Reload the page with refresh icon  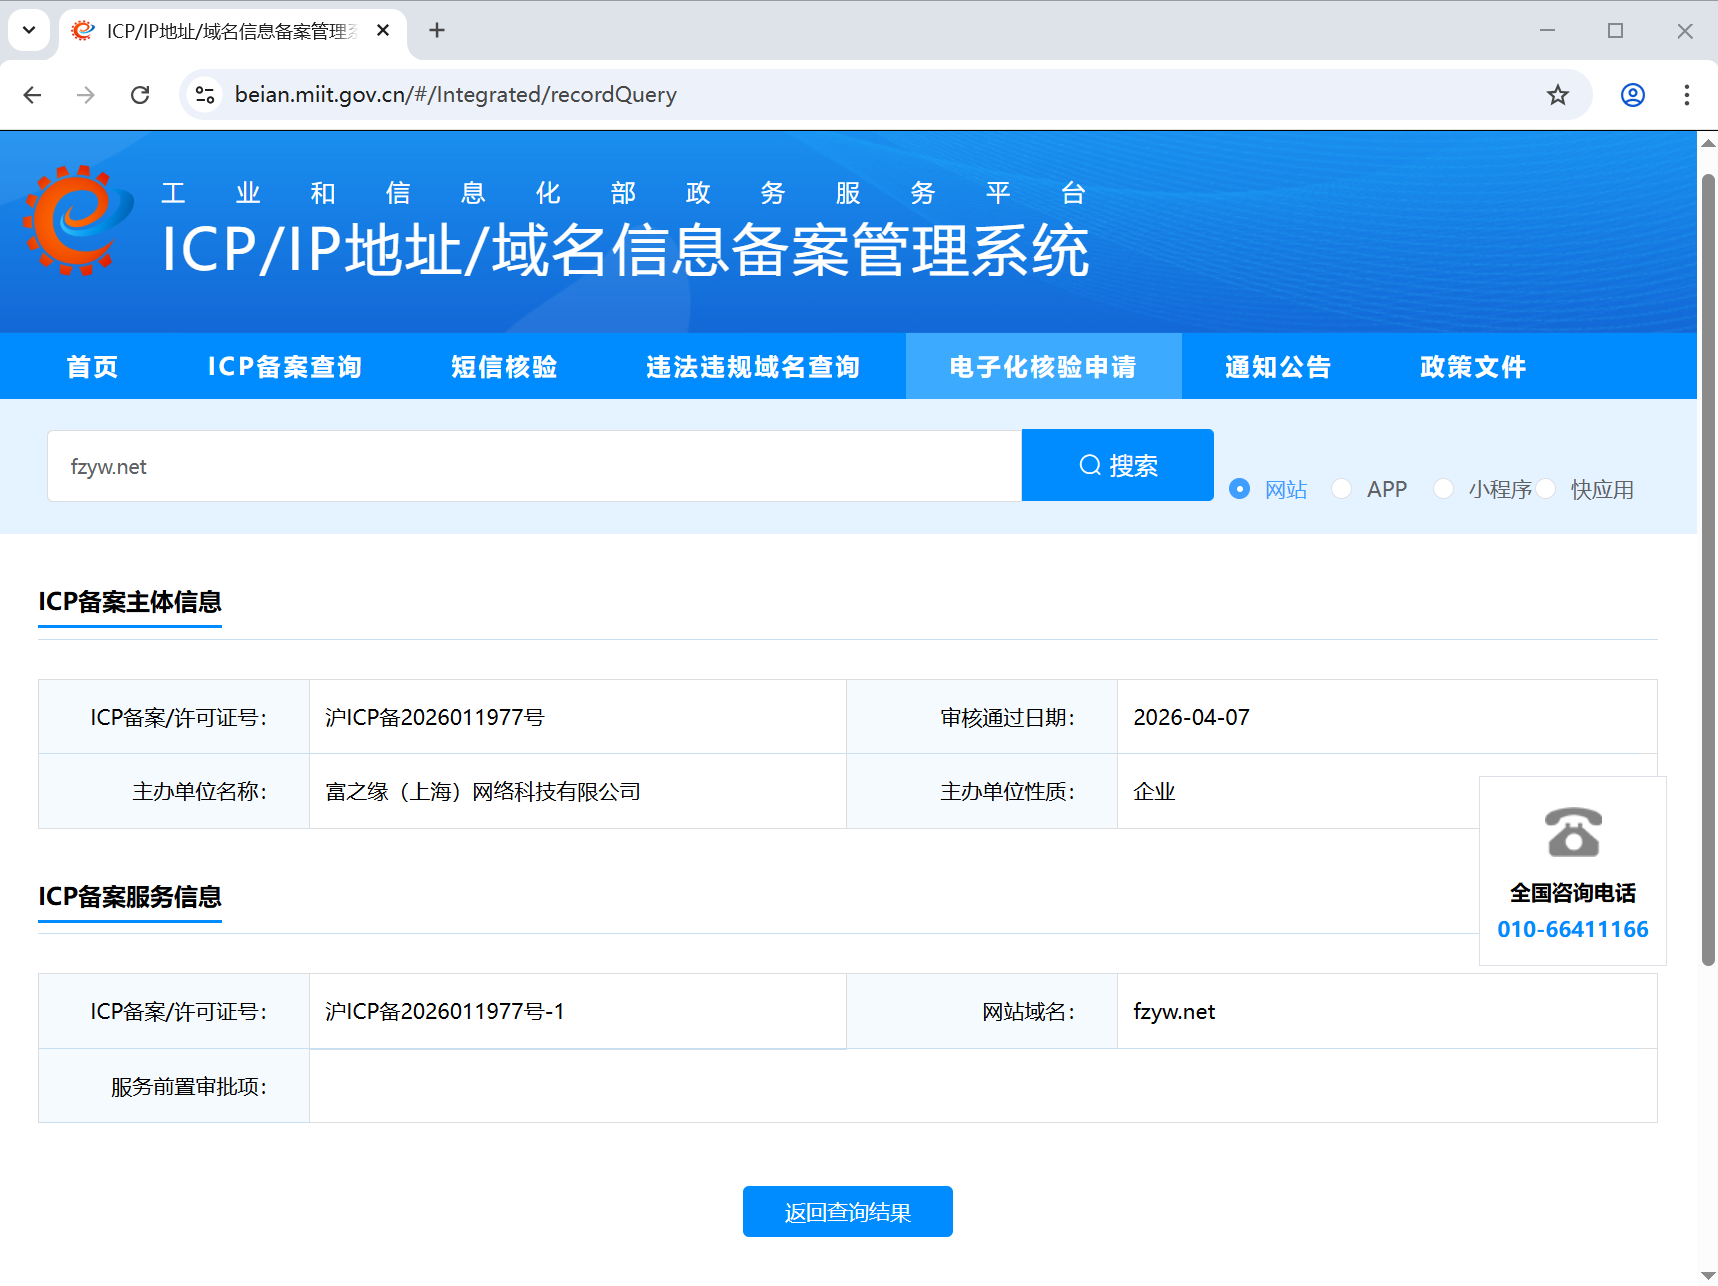click(140, 95)
